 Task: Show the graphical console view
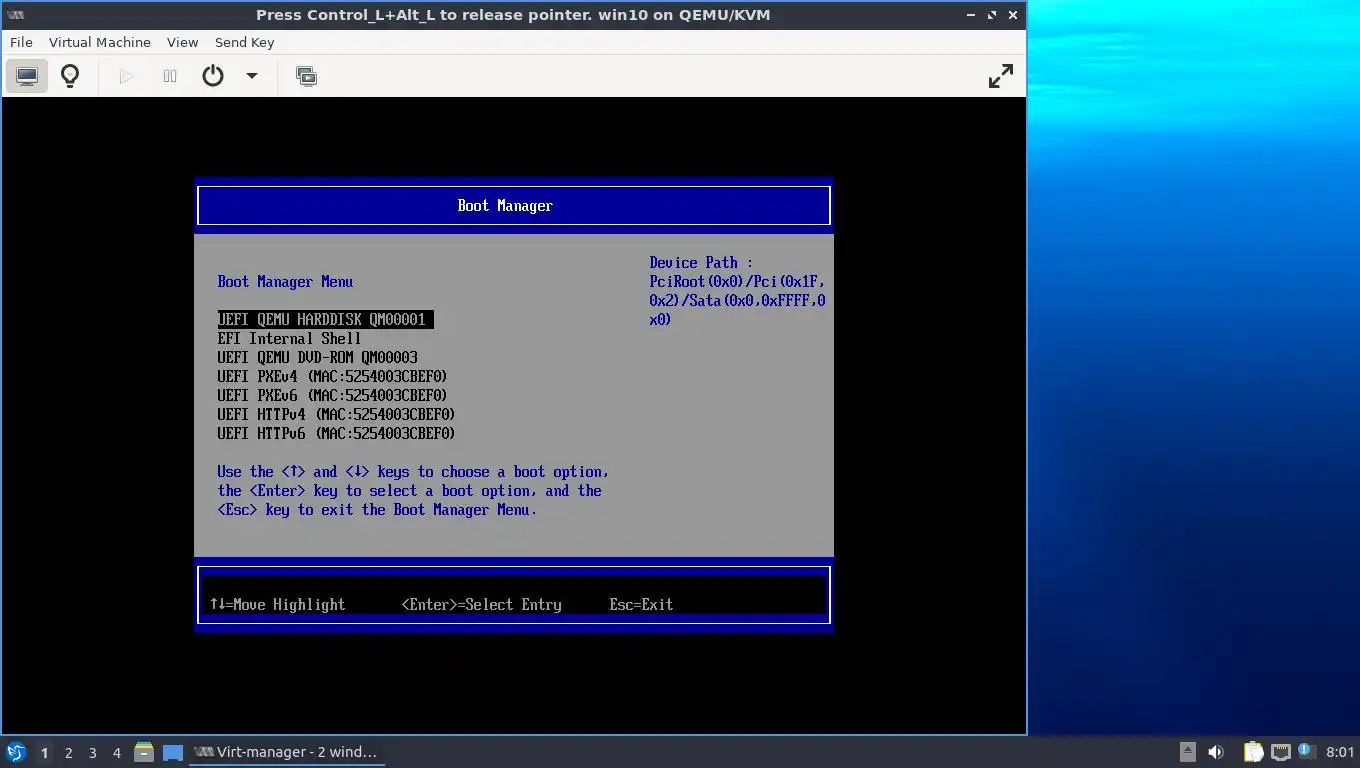(27, 76)
